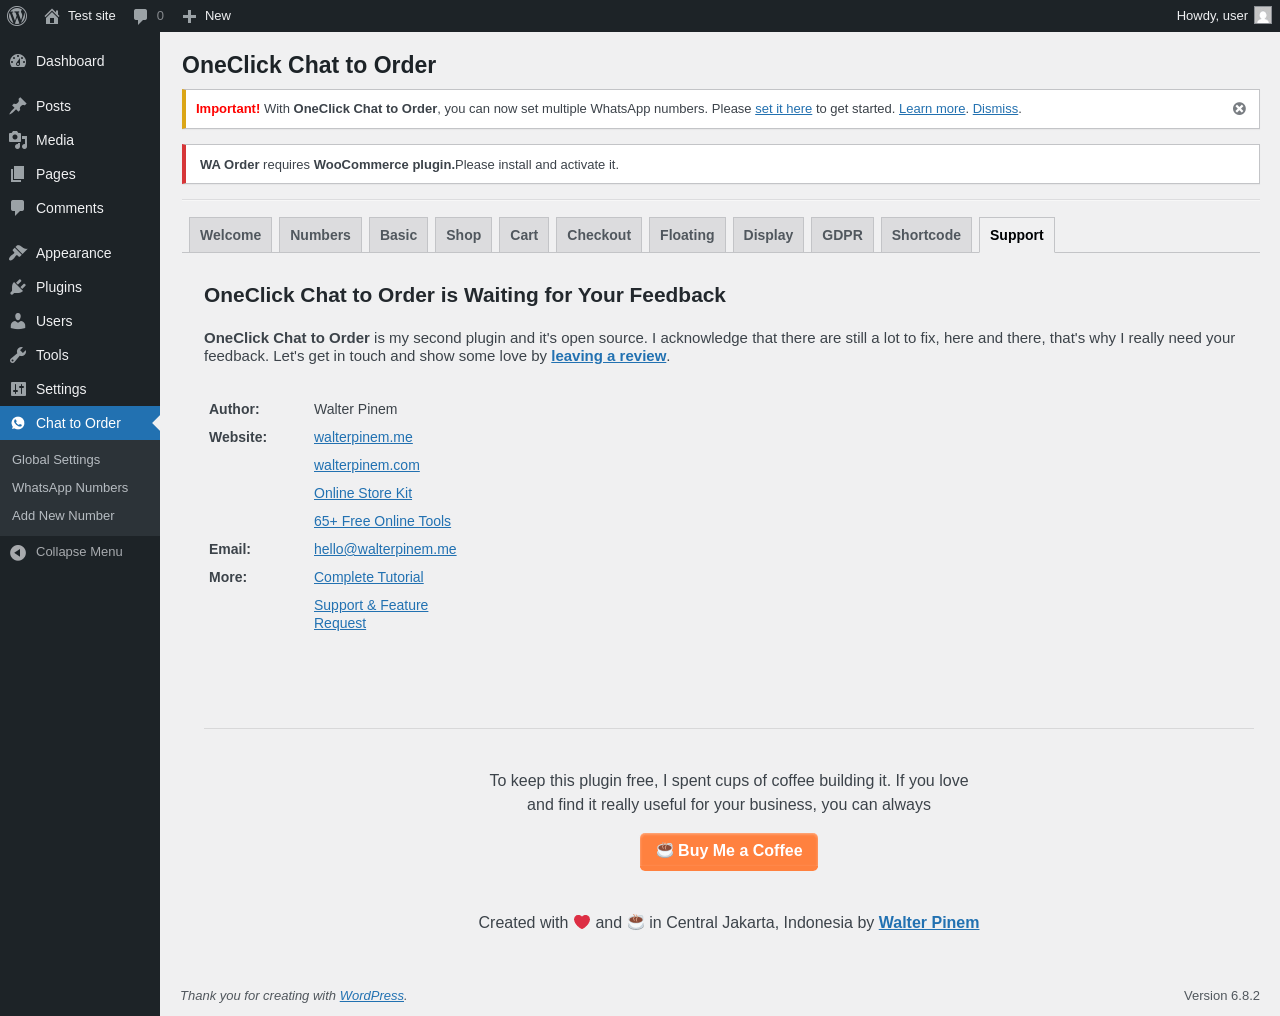The image size is (1280, 1016).
Task: Open the Basic tab
Action: [x=398, y=235]
